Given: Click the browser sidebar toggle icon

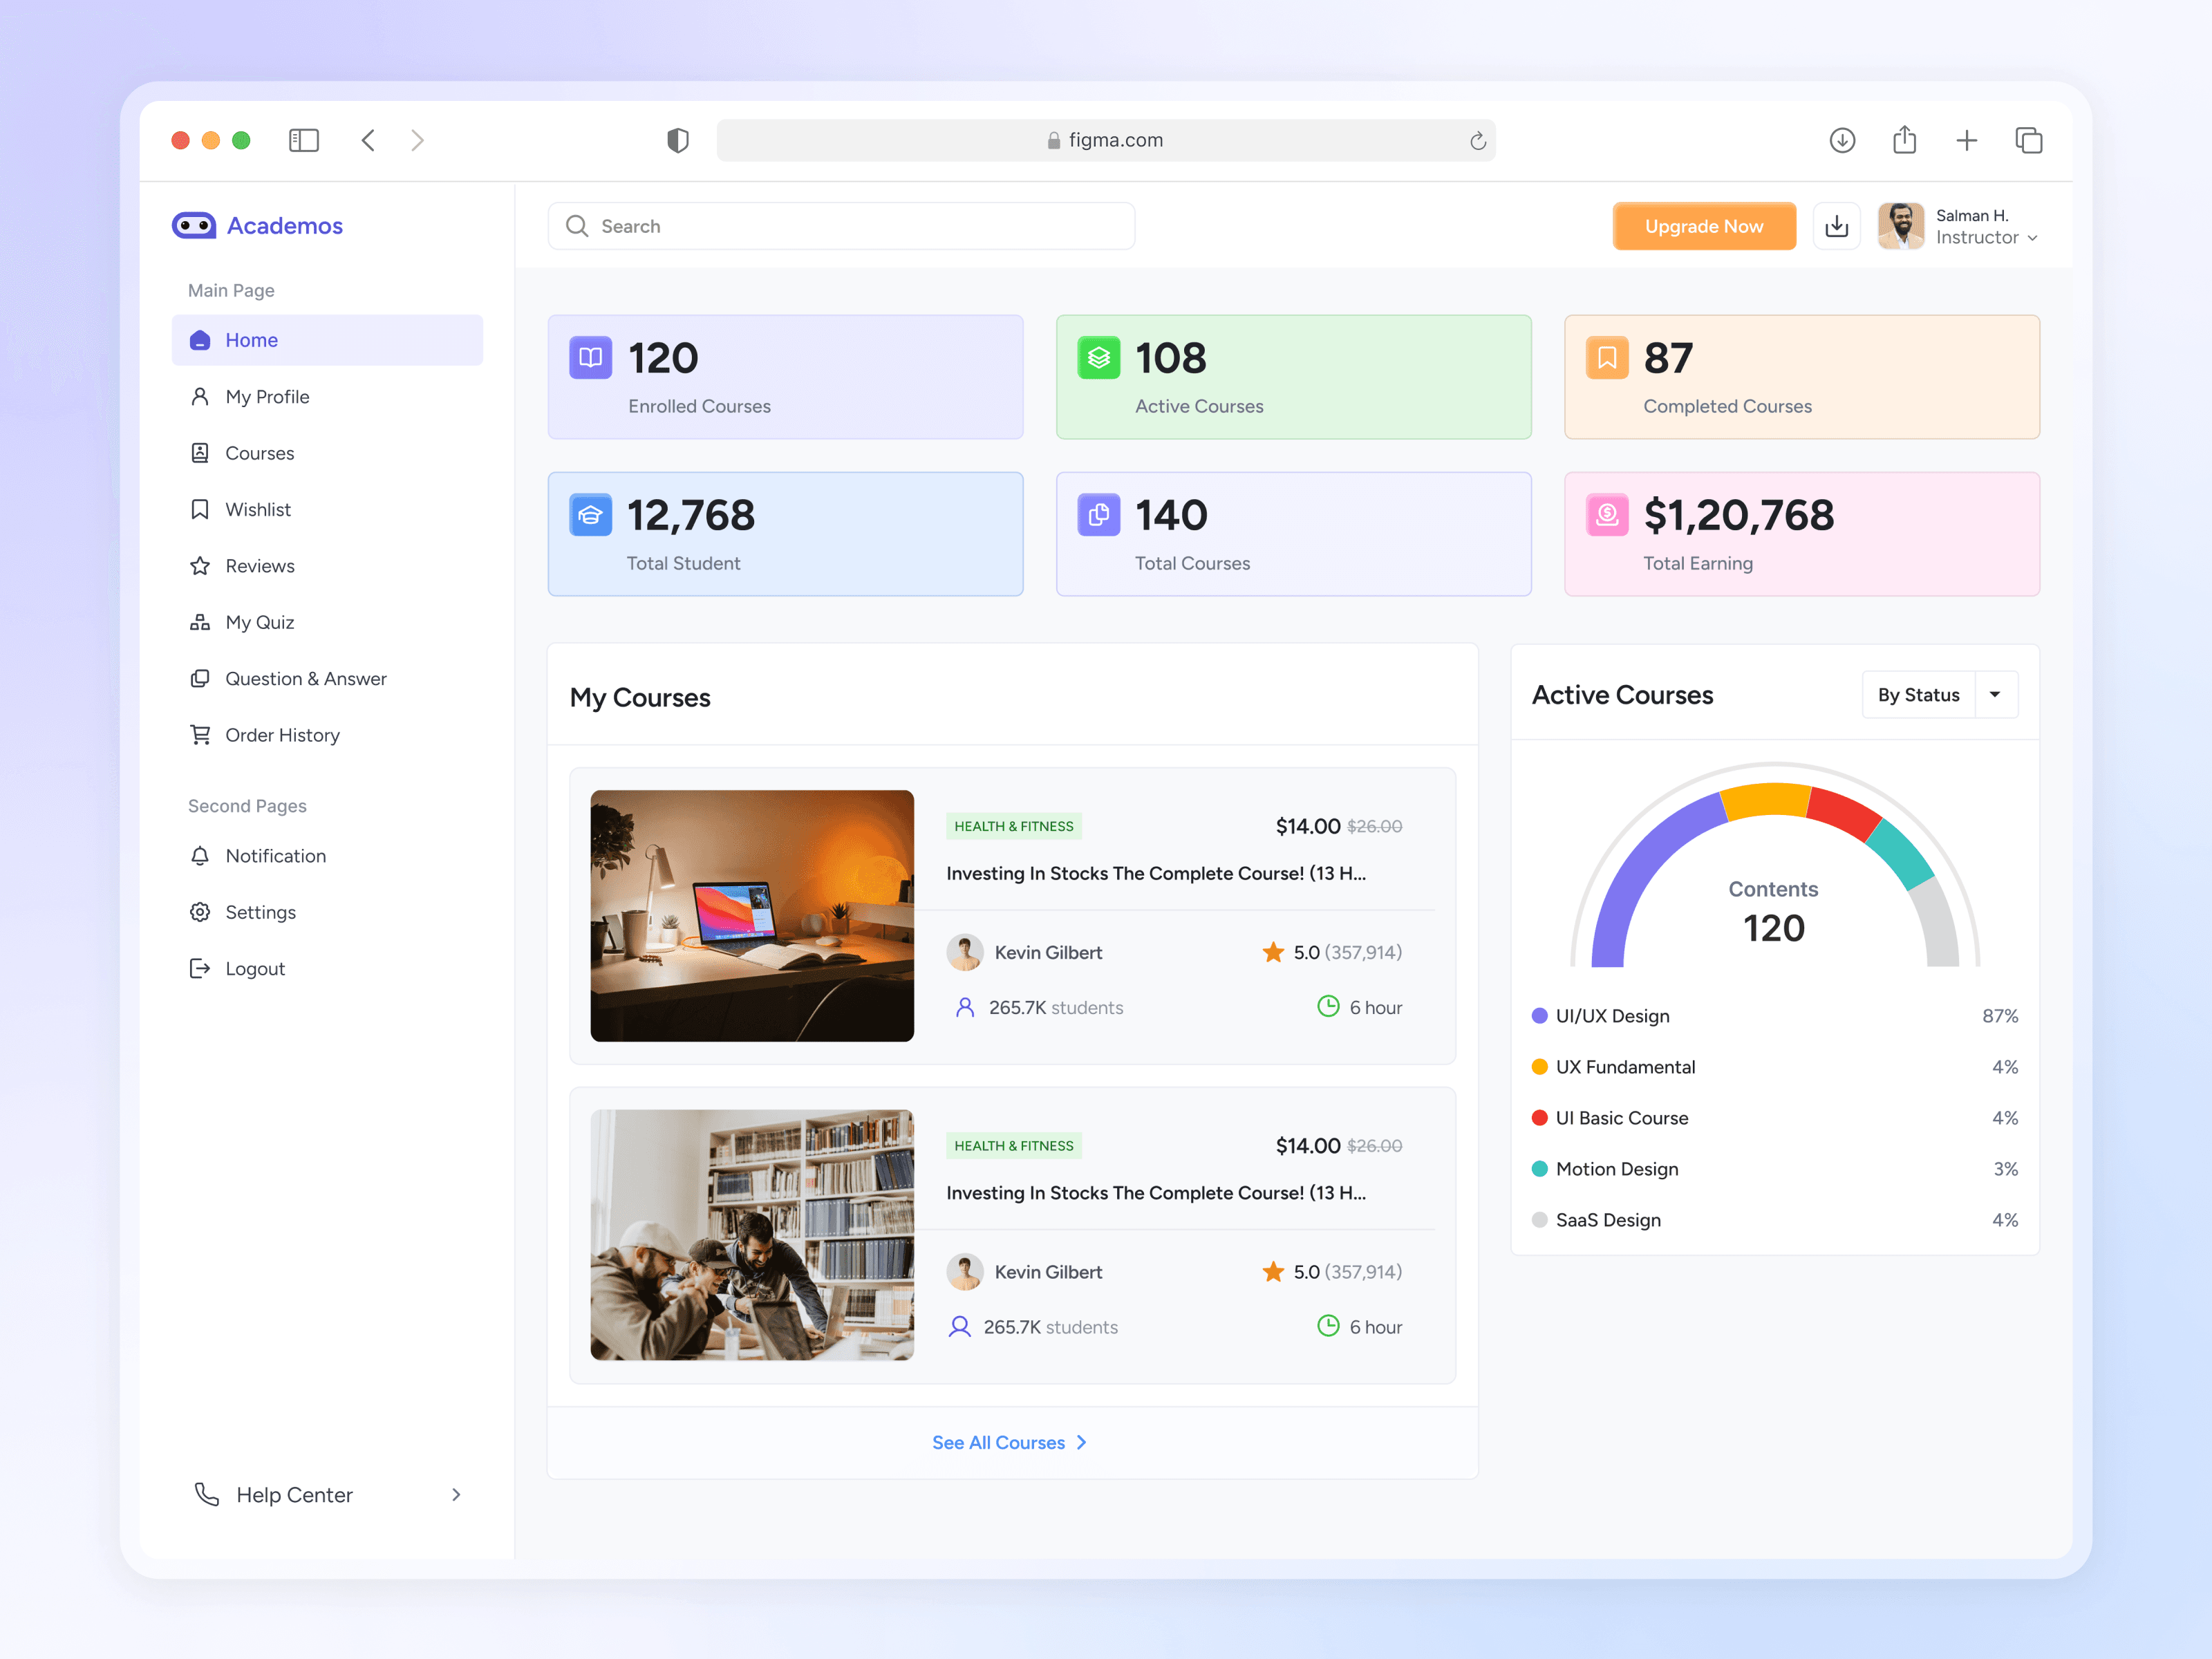Looking at the screenshot, I should pyautogui.click(x=303, y=140).
